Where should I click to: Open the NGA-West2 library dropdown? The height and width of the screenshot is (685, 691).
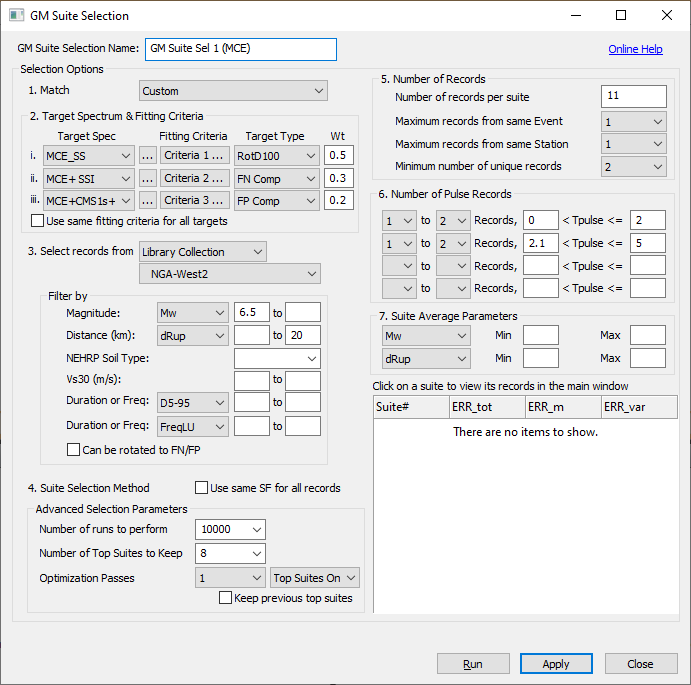click(x=230, y=274)
